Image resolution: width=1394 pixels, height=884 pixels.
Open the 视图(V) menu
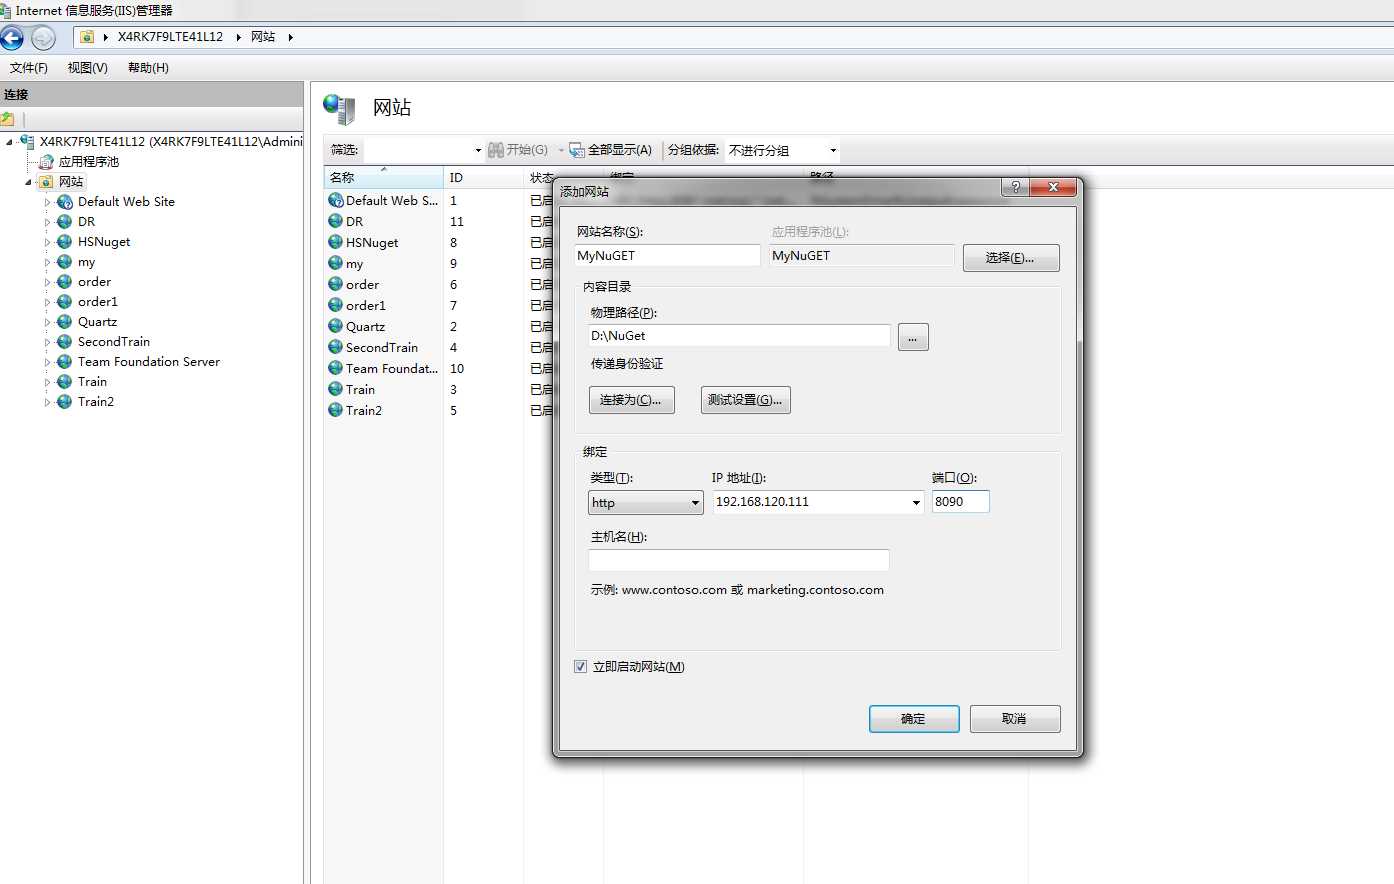pyautogui.click(x=88, y=68)
